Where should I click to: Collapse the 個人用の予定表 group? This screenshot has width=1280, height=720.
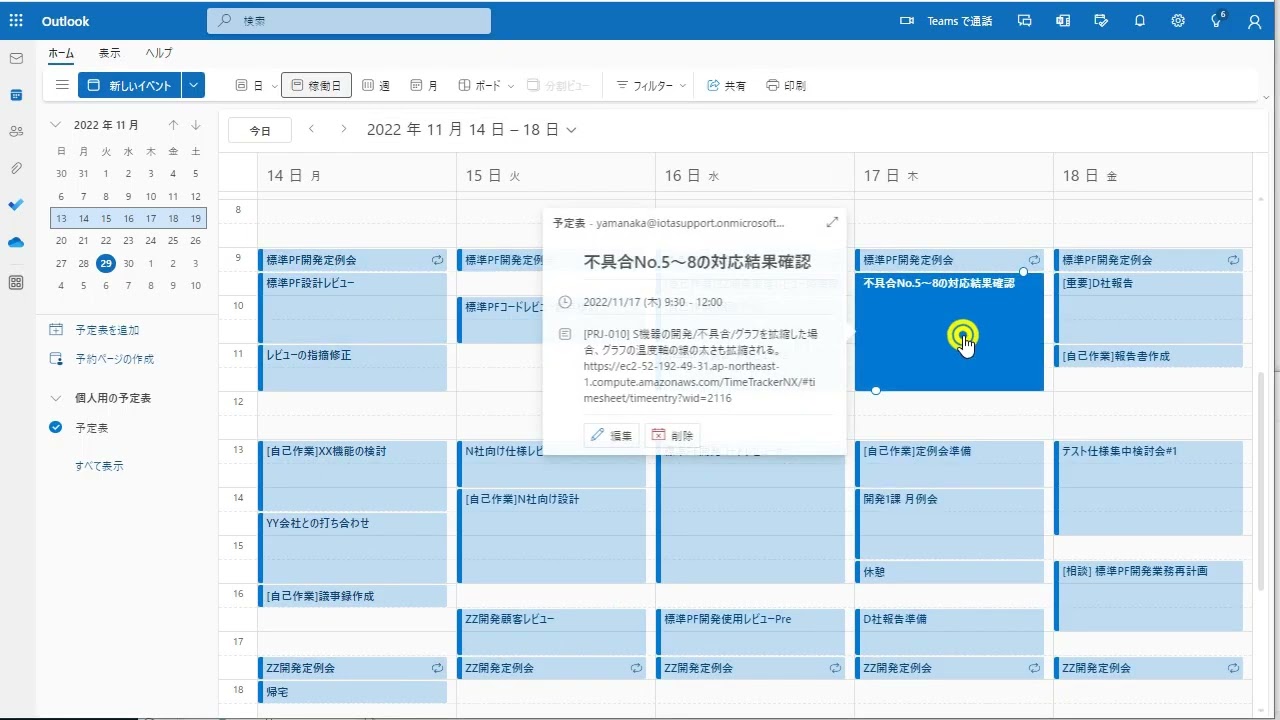(x=56, y=398)
